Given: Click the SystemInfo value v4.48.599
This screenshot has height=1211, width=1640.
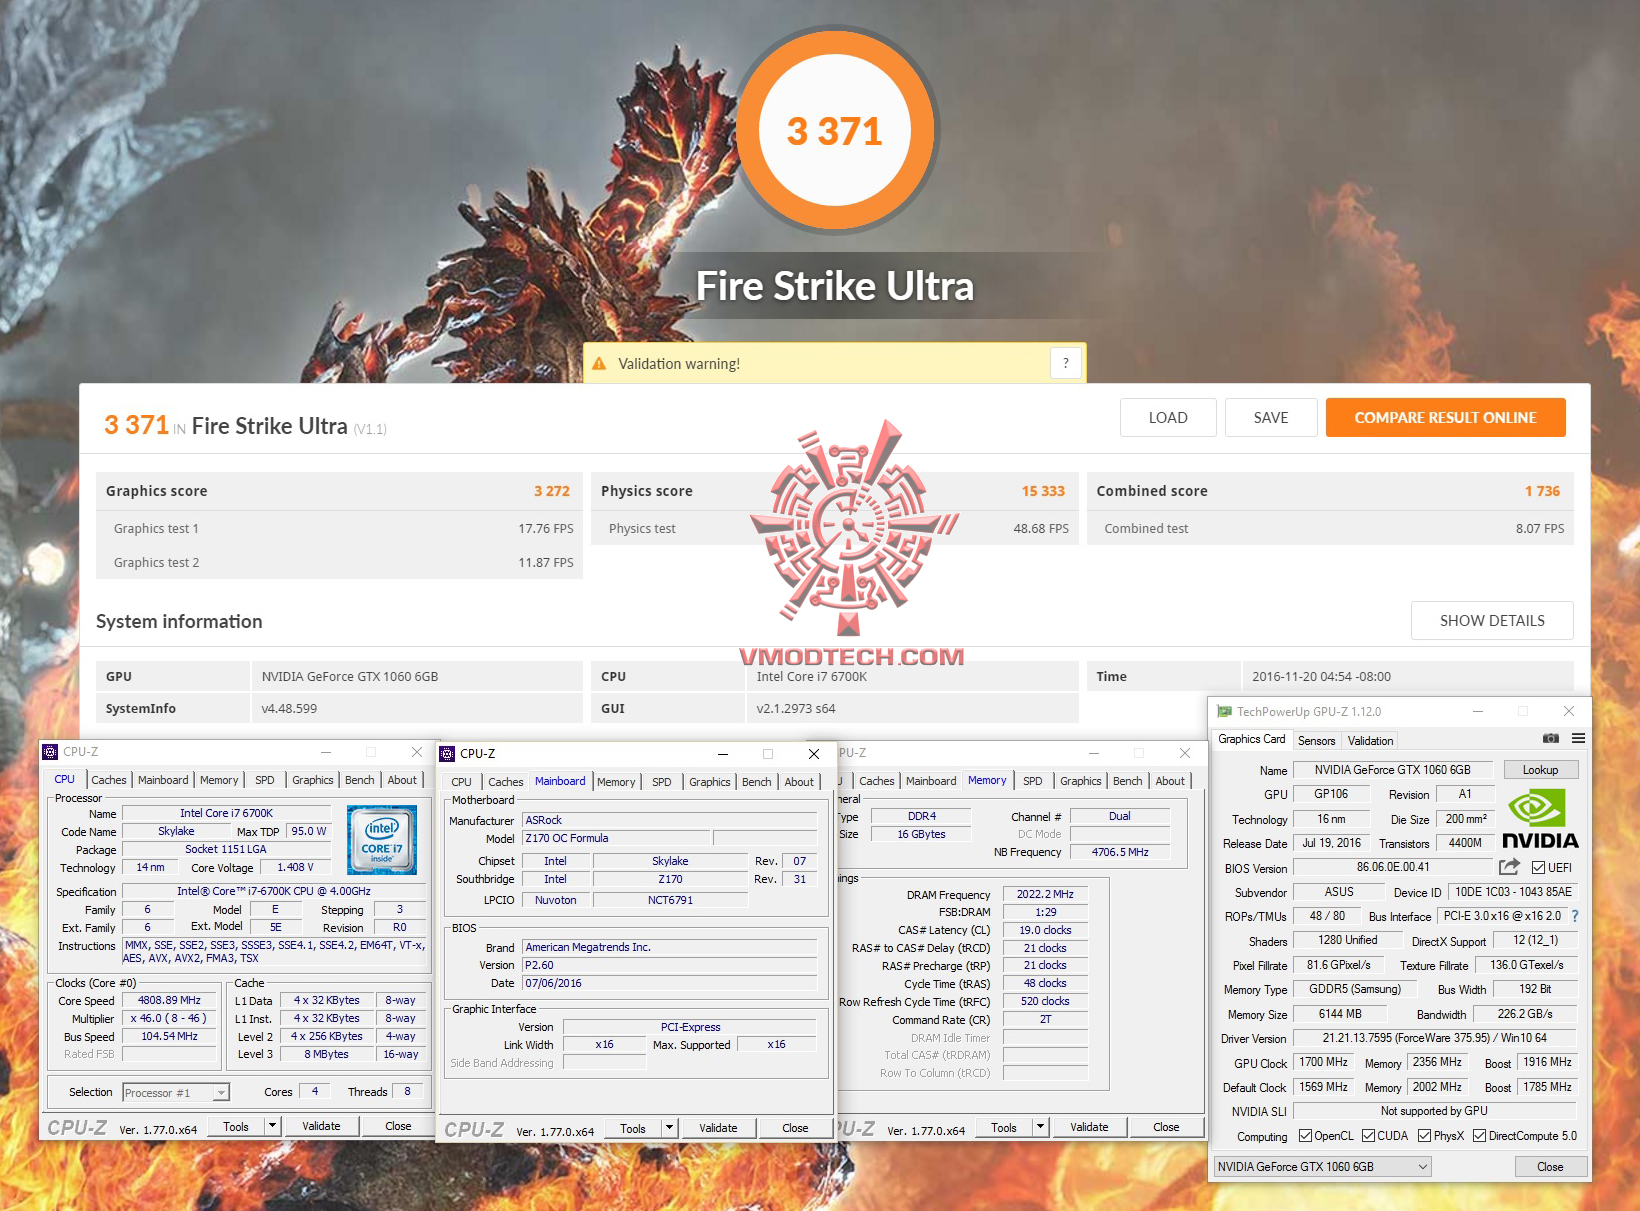Looking at the screenshot, I should tap(289, 708).
